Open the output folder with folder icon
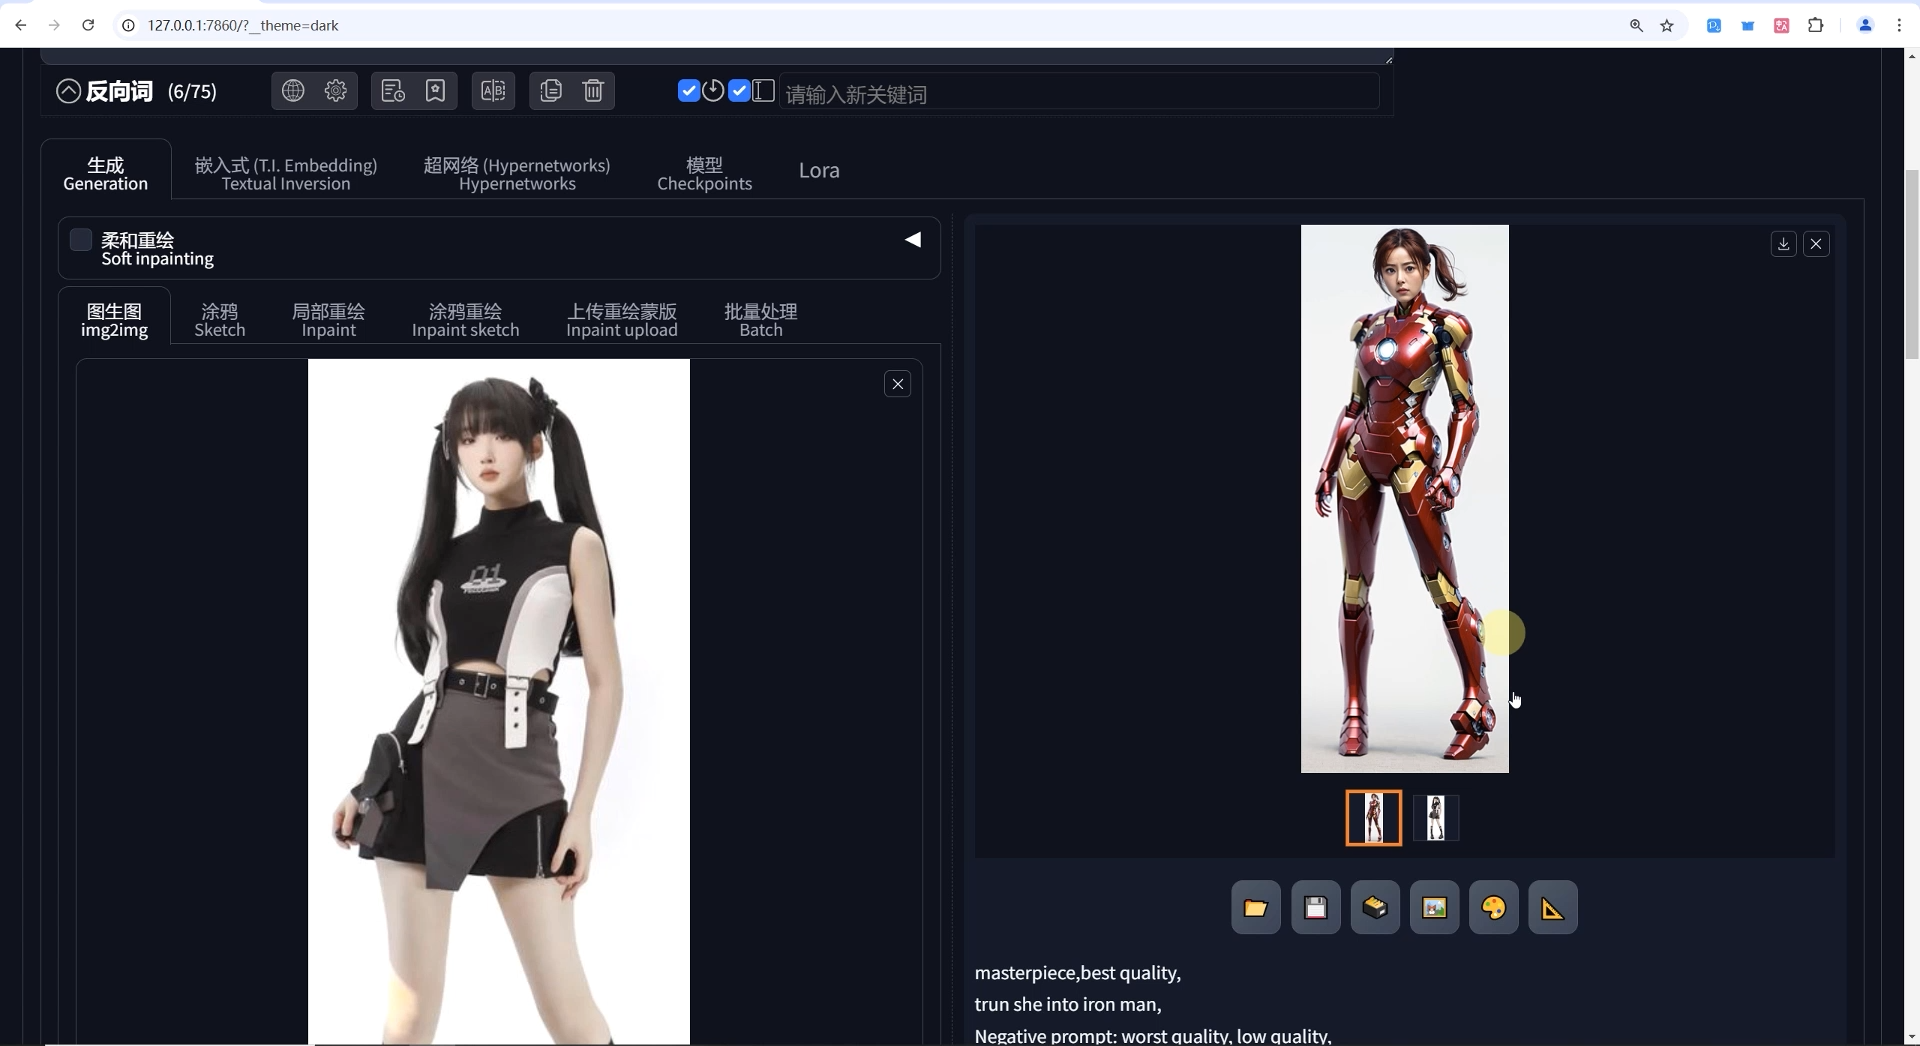The image size is (1920, 1046). pyautogui.click(x=1256, y=907)
